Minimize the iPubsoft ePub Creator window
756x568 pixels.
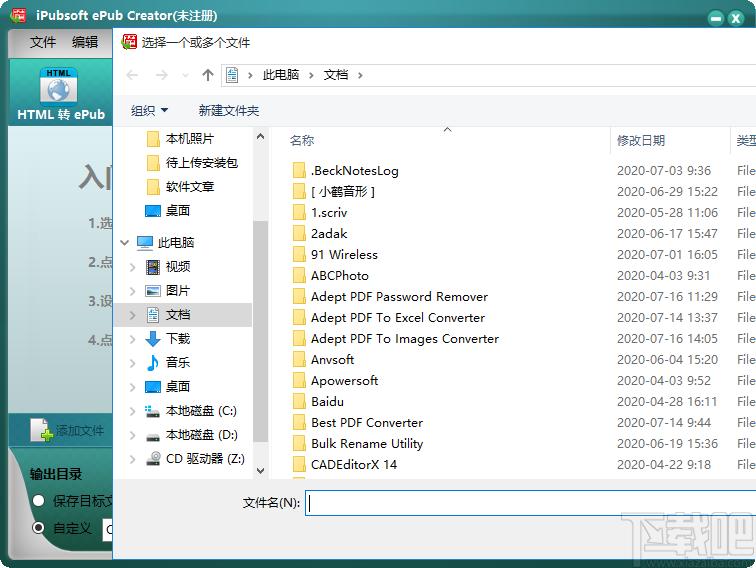(716, 18)
